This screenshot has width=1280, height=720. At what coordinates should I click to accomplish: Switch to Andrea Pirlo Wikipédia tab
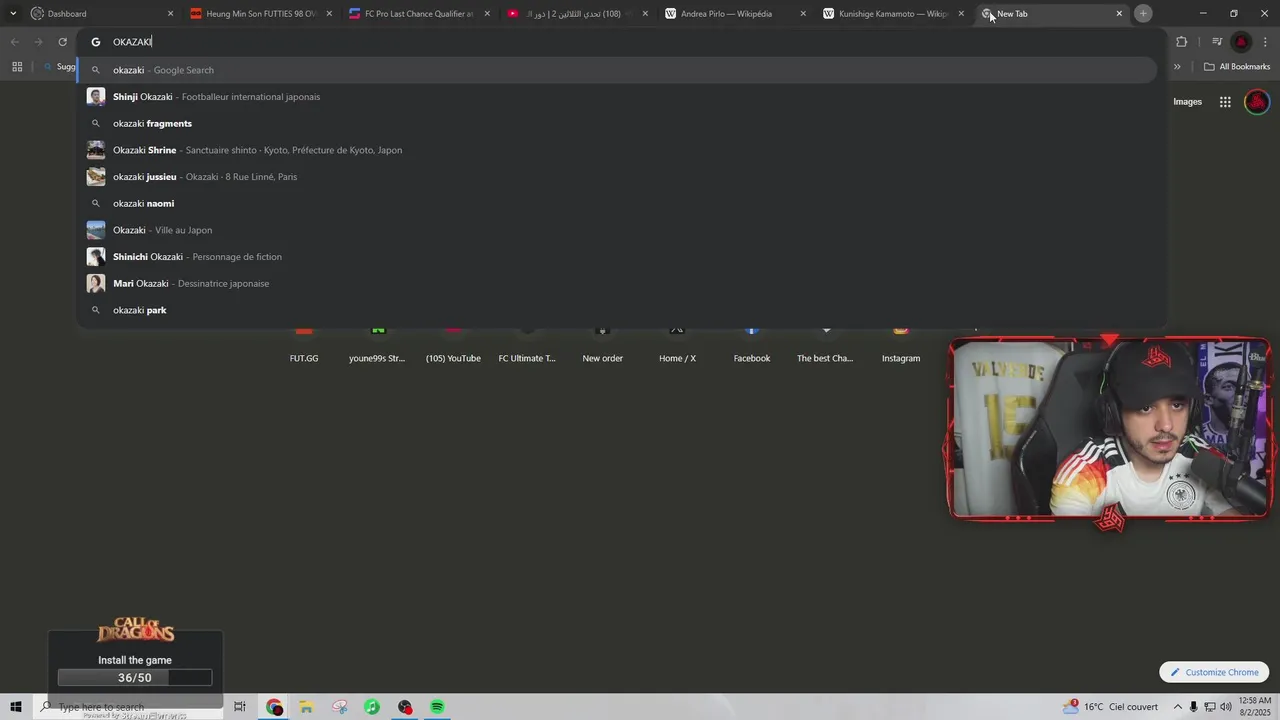pos(735,14)
